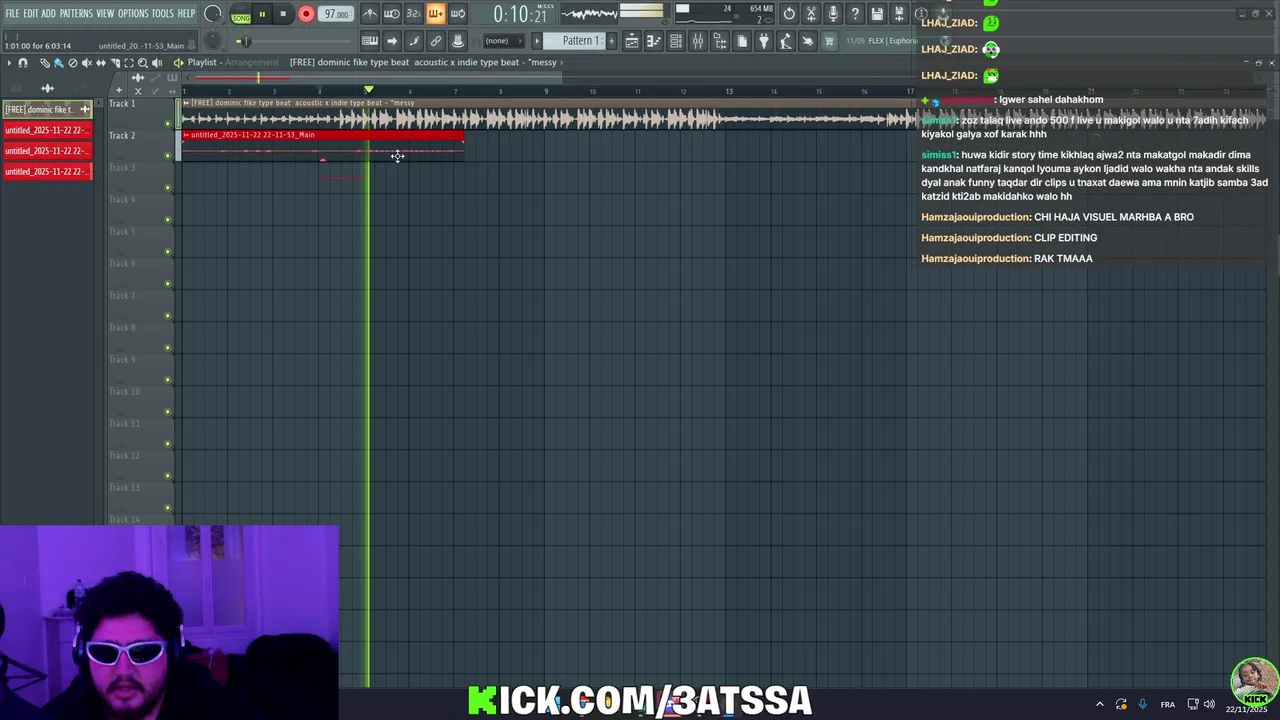Select the Zoom magnifier tool
This screenshot has width=1280, height=720.
tap(143, 62)
